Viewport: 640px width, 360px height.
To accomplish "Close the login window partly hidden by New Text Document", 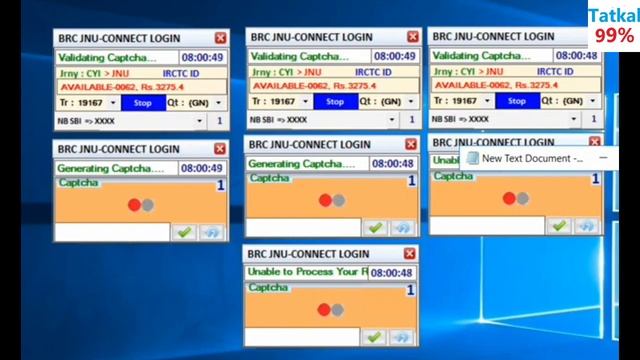I will coord(595,141).
